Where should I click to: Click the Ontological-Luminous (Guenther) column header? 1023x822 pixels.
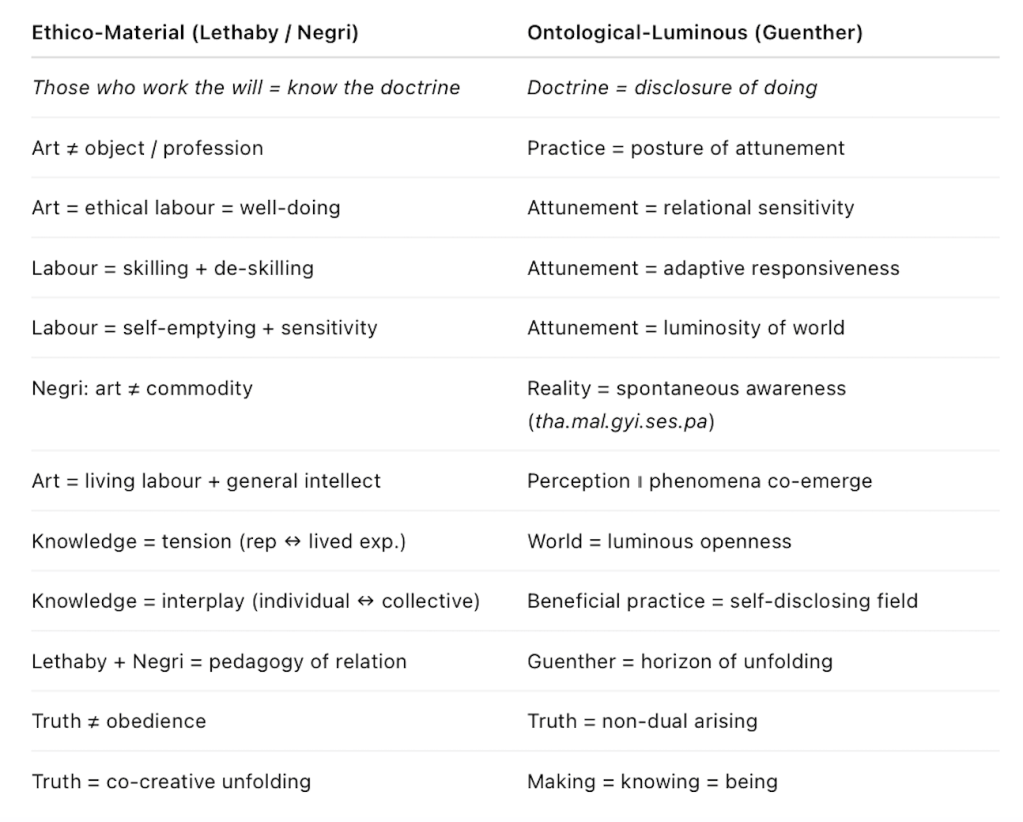[x=695, y=33]
